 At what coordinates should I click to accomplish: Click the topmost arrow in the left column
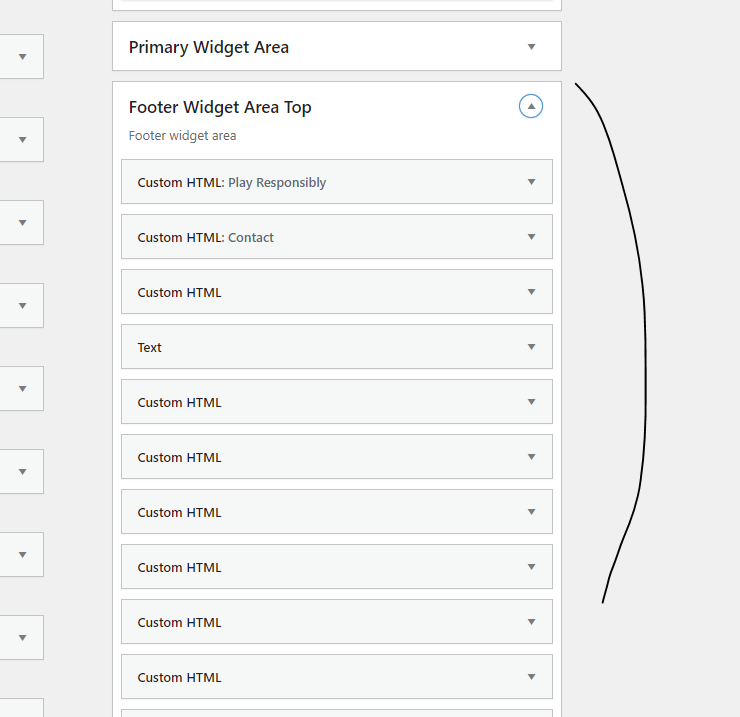[x=22, y=57]
